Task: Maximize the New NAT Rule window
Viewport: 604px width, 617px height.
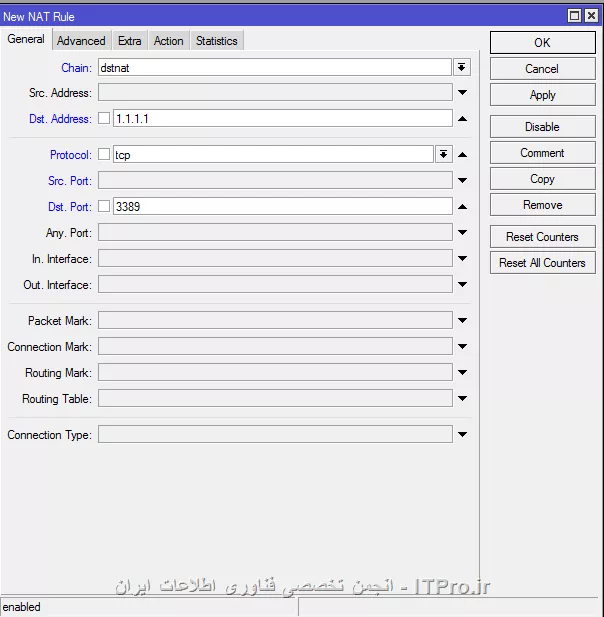Action: click(574, 16)
